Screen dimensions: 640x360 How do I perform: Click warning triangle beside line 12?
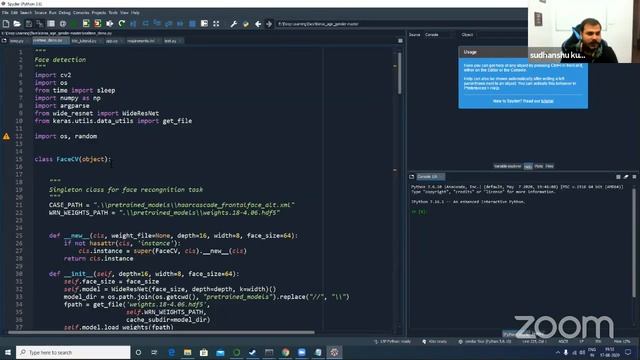pos(6,136)
